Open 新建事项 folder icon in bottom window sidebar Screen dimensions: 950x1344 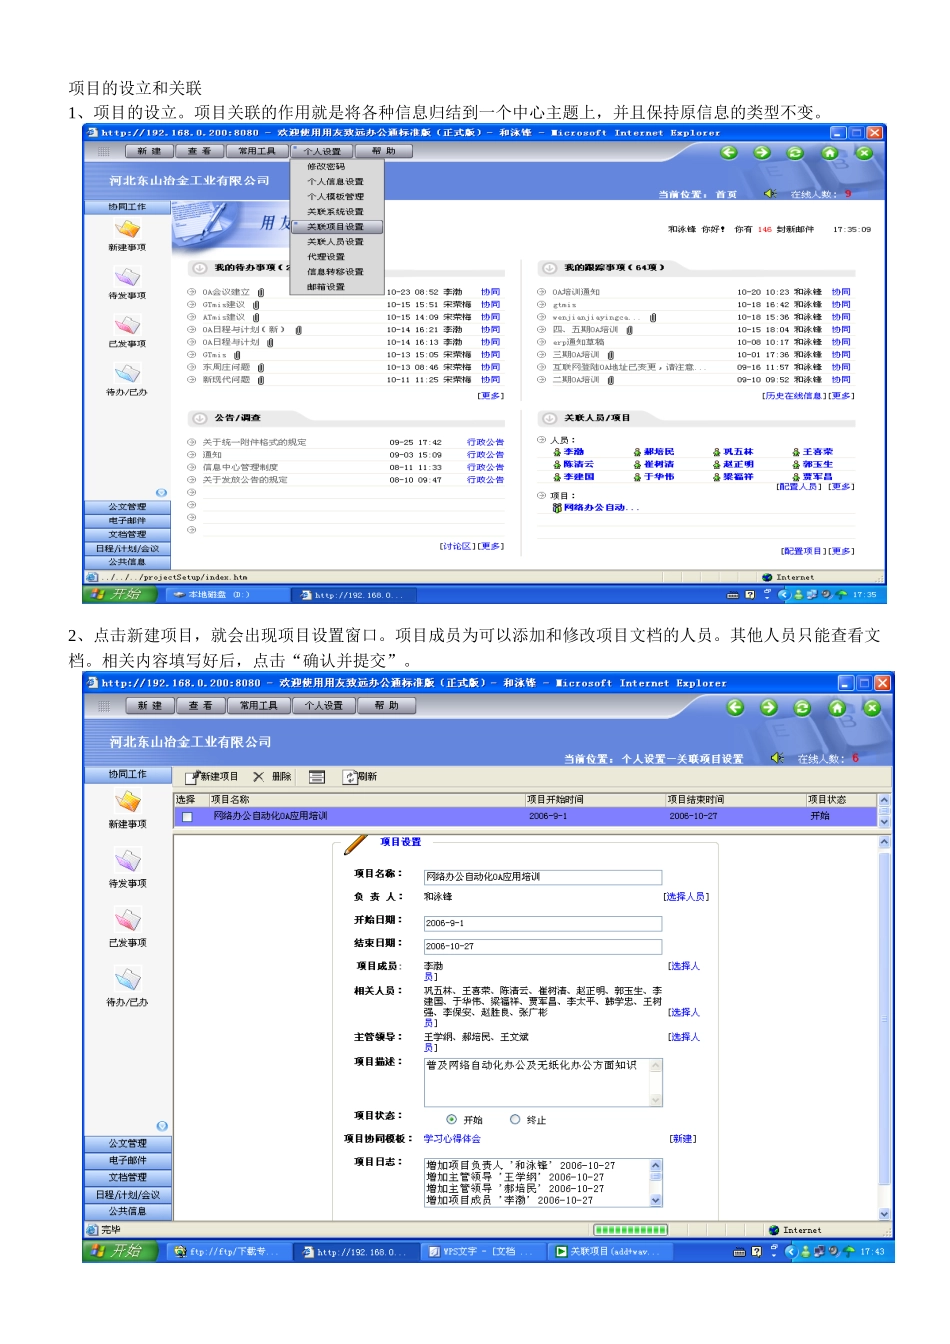(128, 802)
